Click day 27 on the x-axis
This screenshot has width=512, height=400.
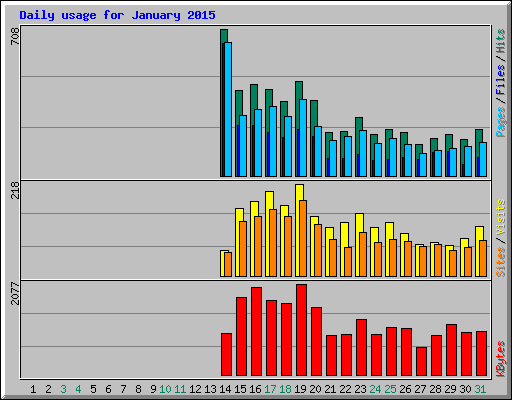coord(420,389)
